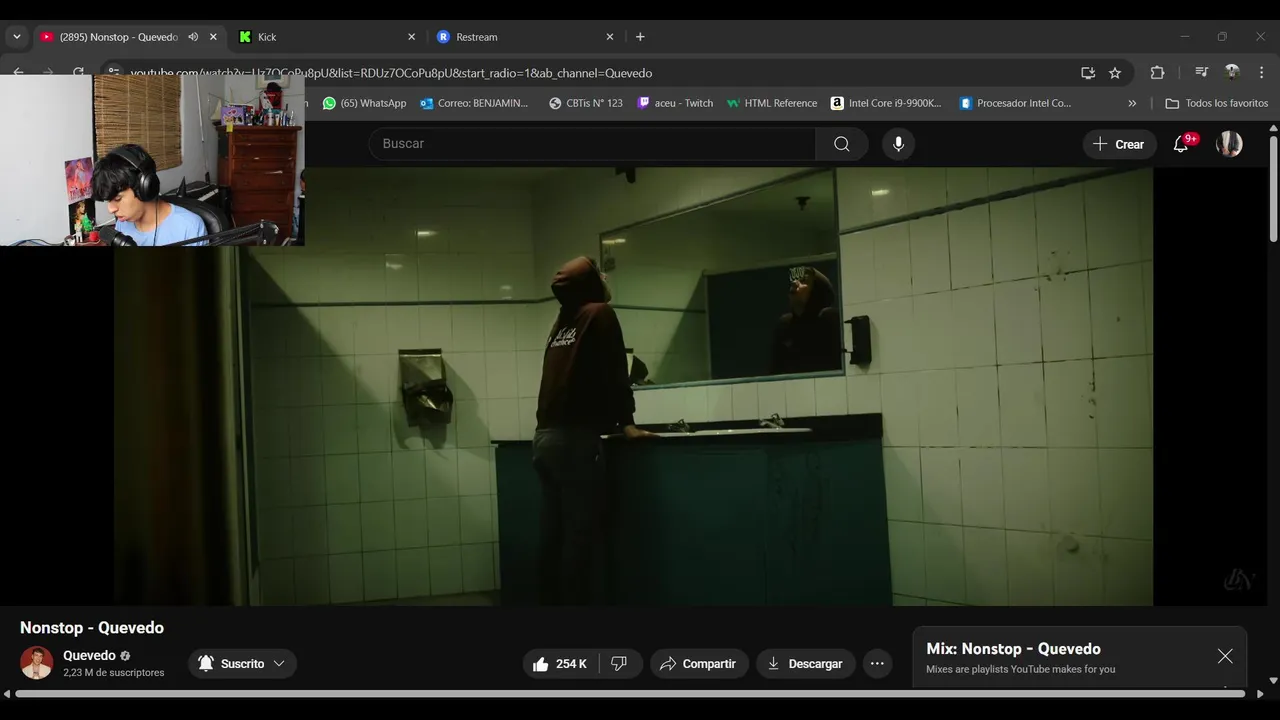This screenshot has height=720, width=1280.
Task: Close the Kick tab
Action: point(411,37)
